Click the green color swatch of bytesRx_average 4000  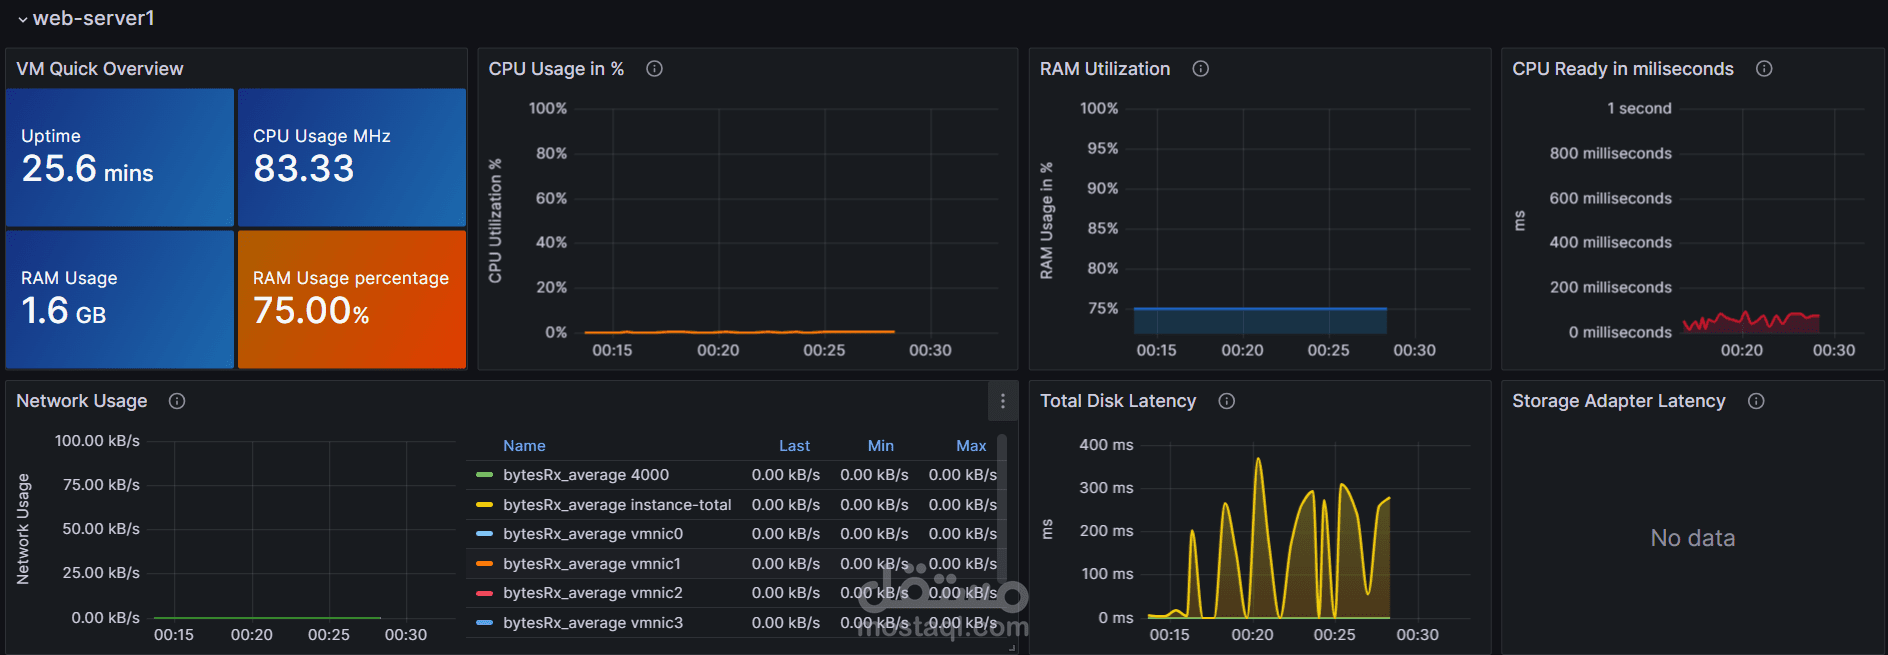484,475
